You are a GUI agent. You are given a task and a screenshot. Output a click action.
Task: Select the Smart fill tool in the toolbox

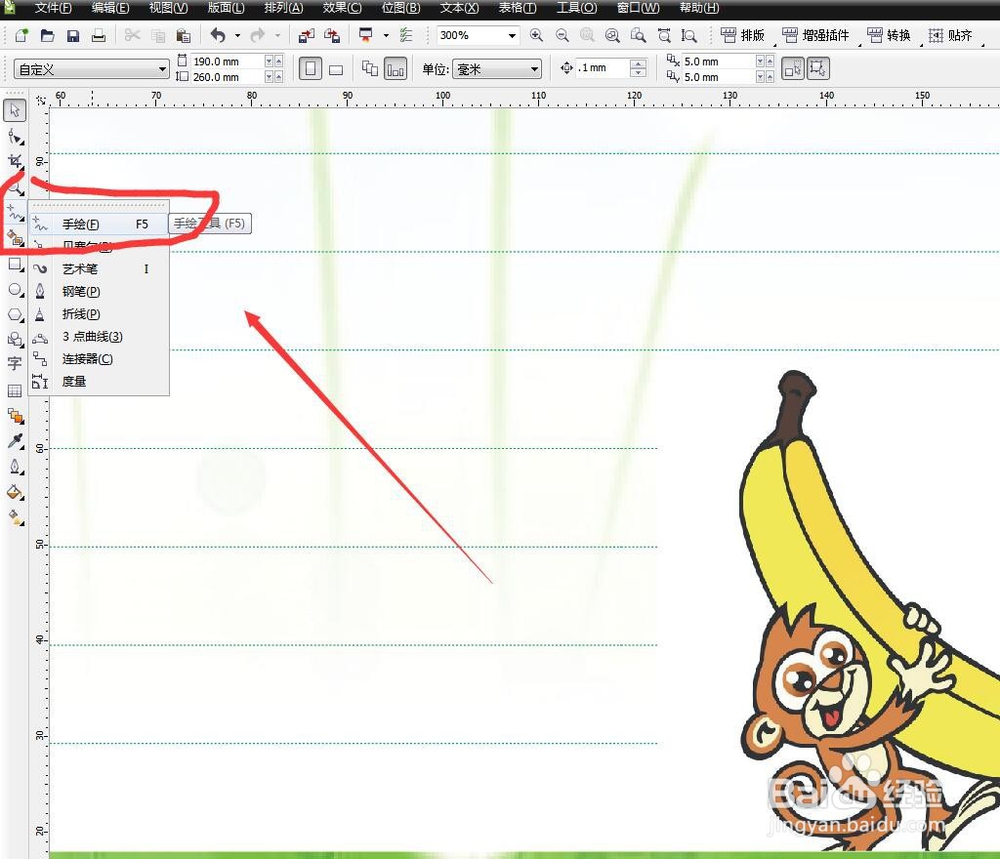pyautogui.click(x=15, y=239)
